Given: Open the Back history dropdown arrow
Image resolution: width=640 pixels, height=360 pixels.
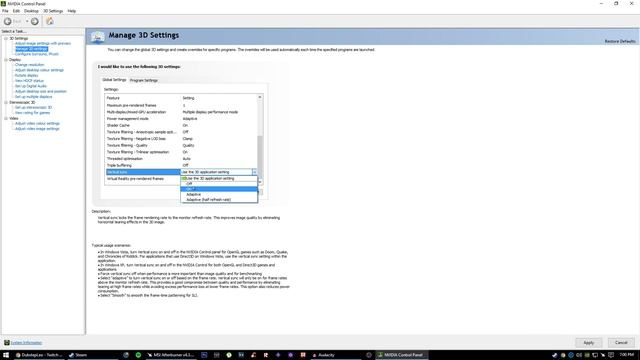Looking at the screenshot, I should (x=27, y=21).
